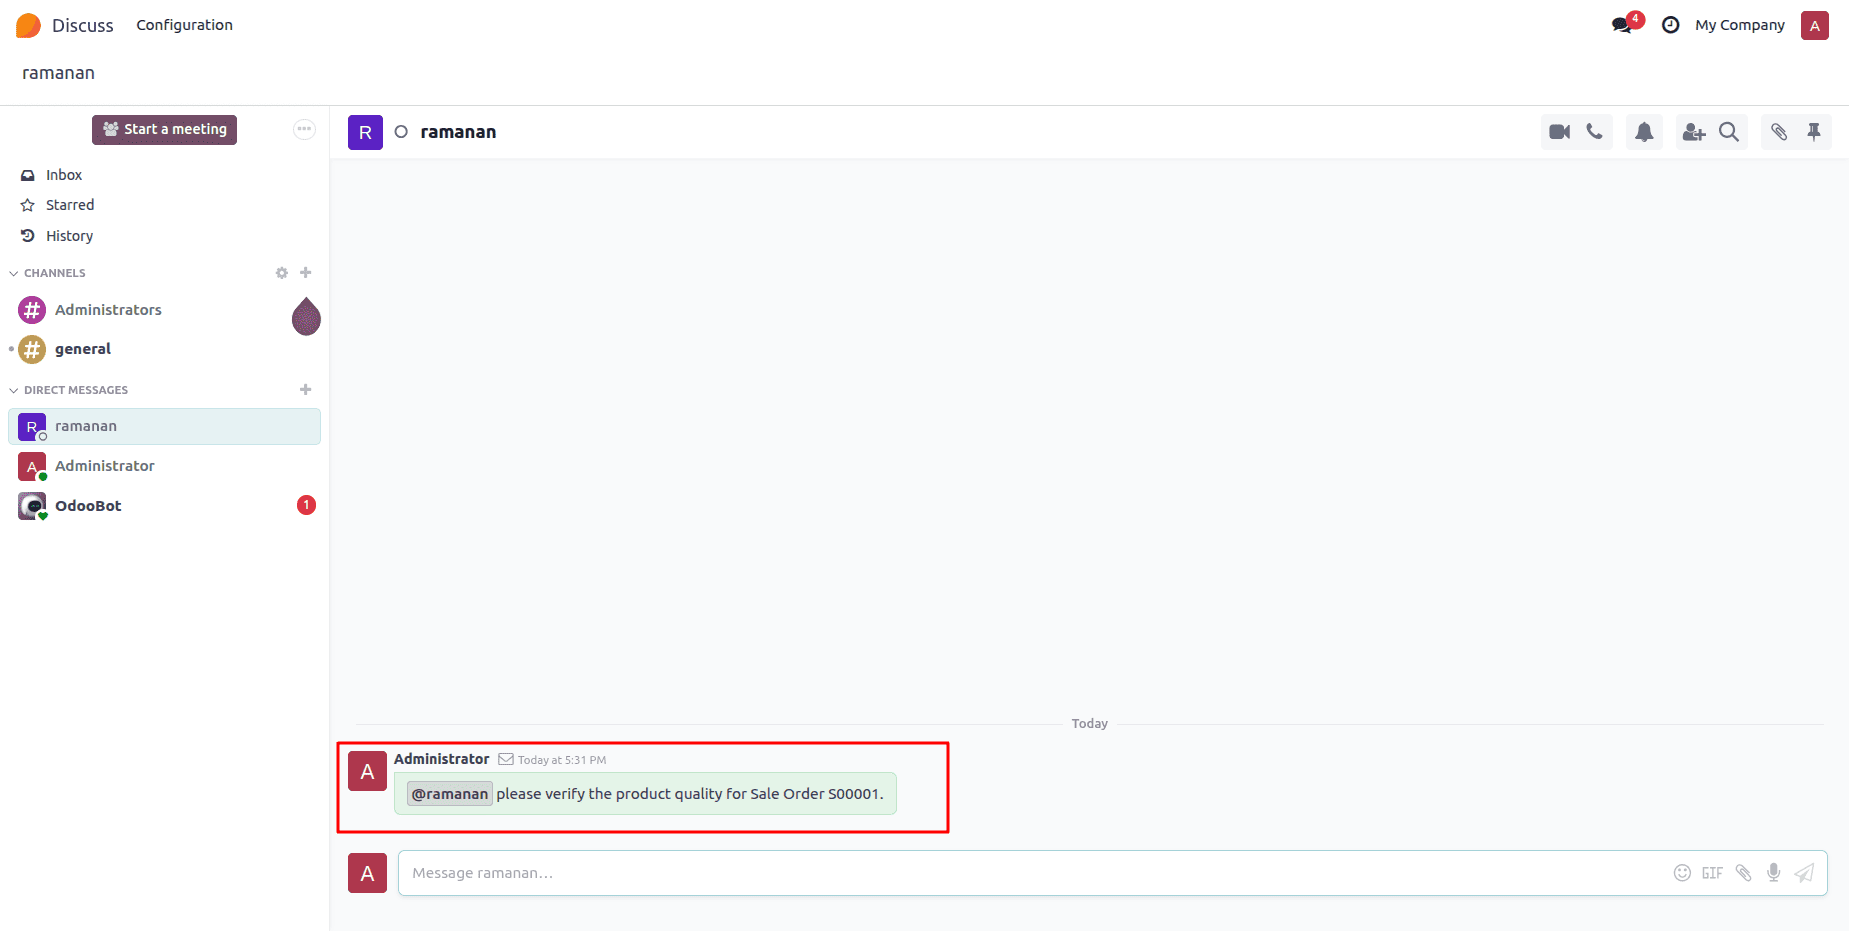Open channel settings gear for Channels
The width and height of the screenshot is (1849, 931).
[281, 272]
